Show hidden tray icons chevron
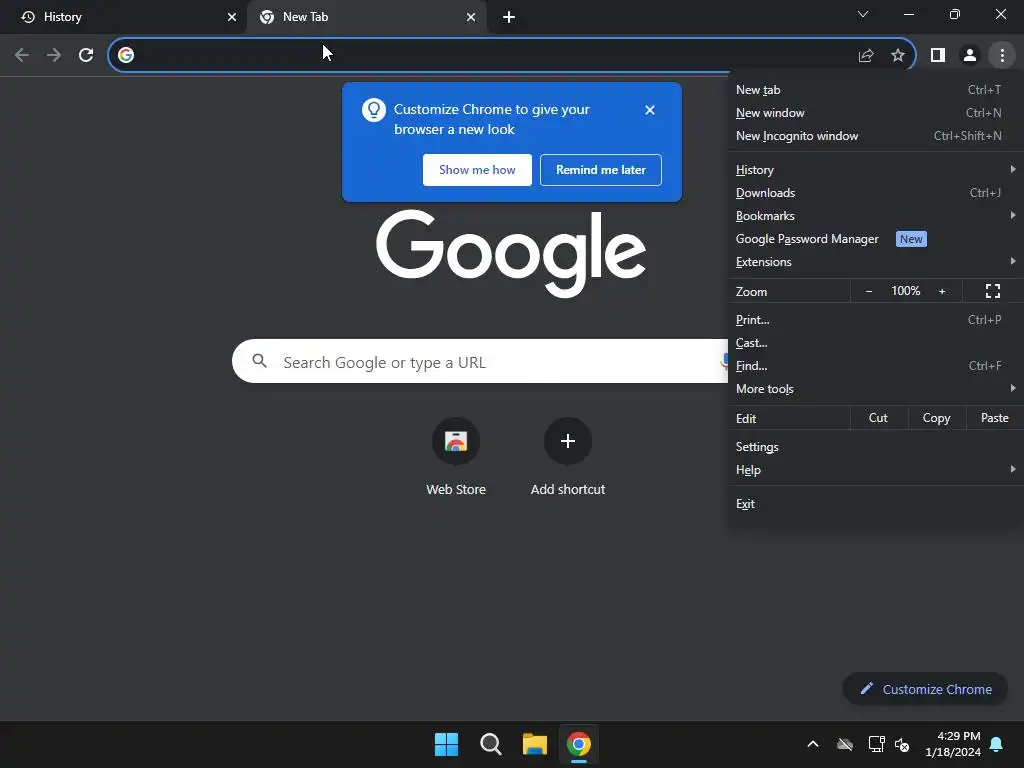This screenshot has width=1024, height=768. point(813,744)
